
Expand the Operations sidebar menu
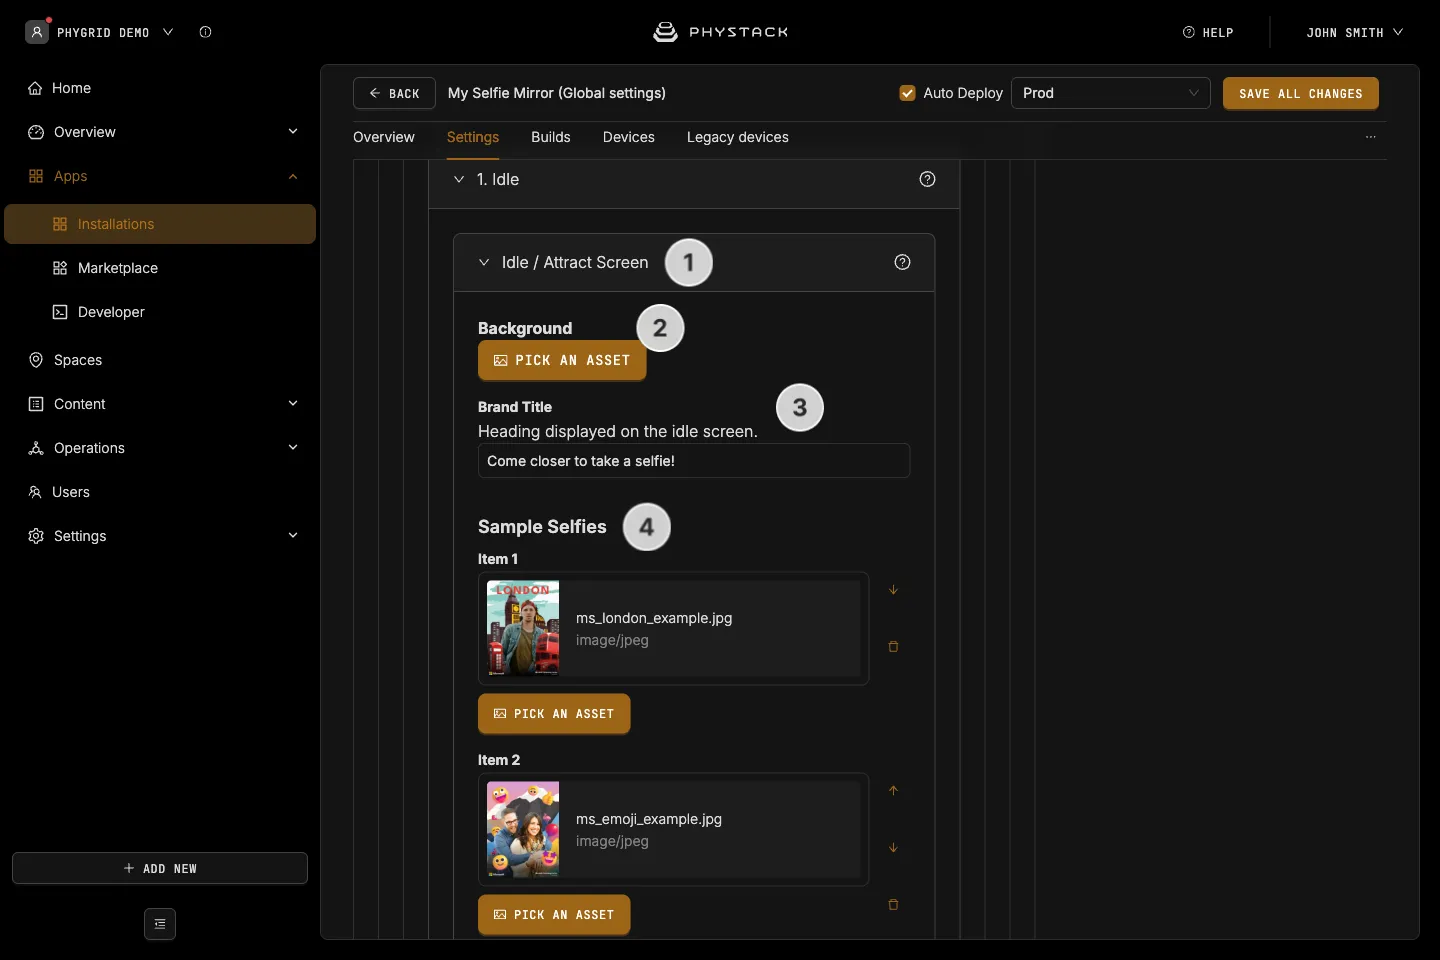[x=293, y=448]
